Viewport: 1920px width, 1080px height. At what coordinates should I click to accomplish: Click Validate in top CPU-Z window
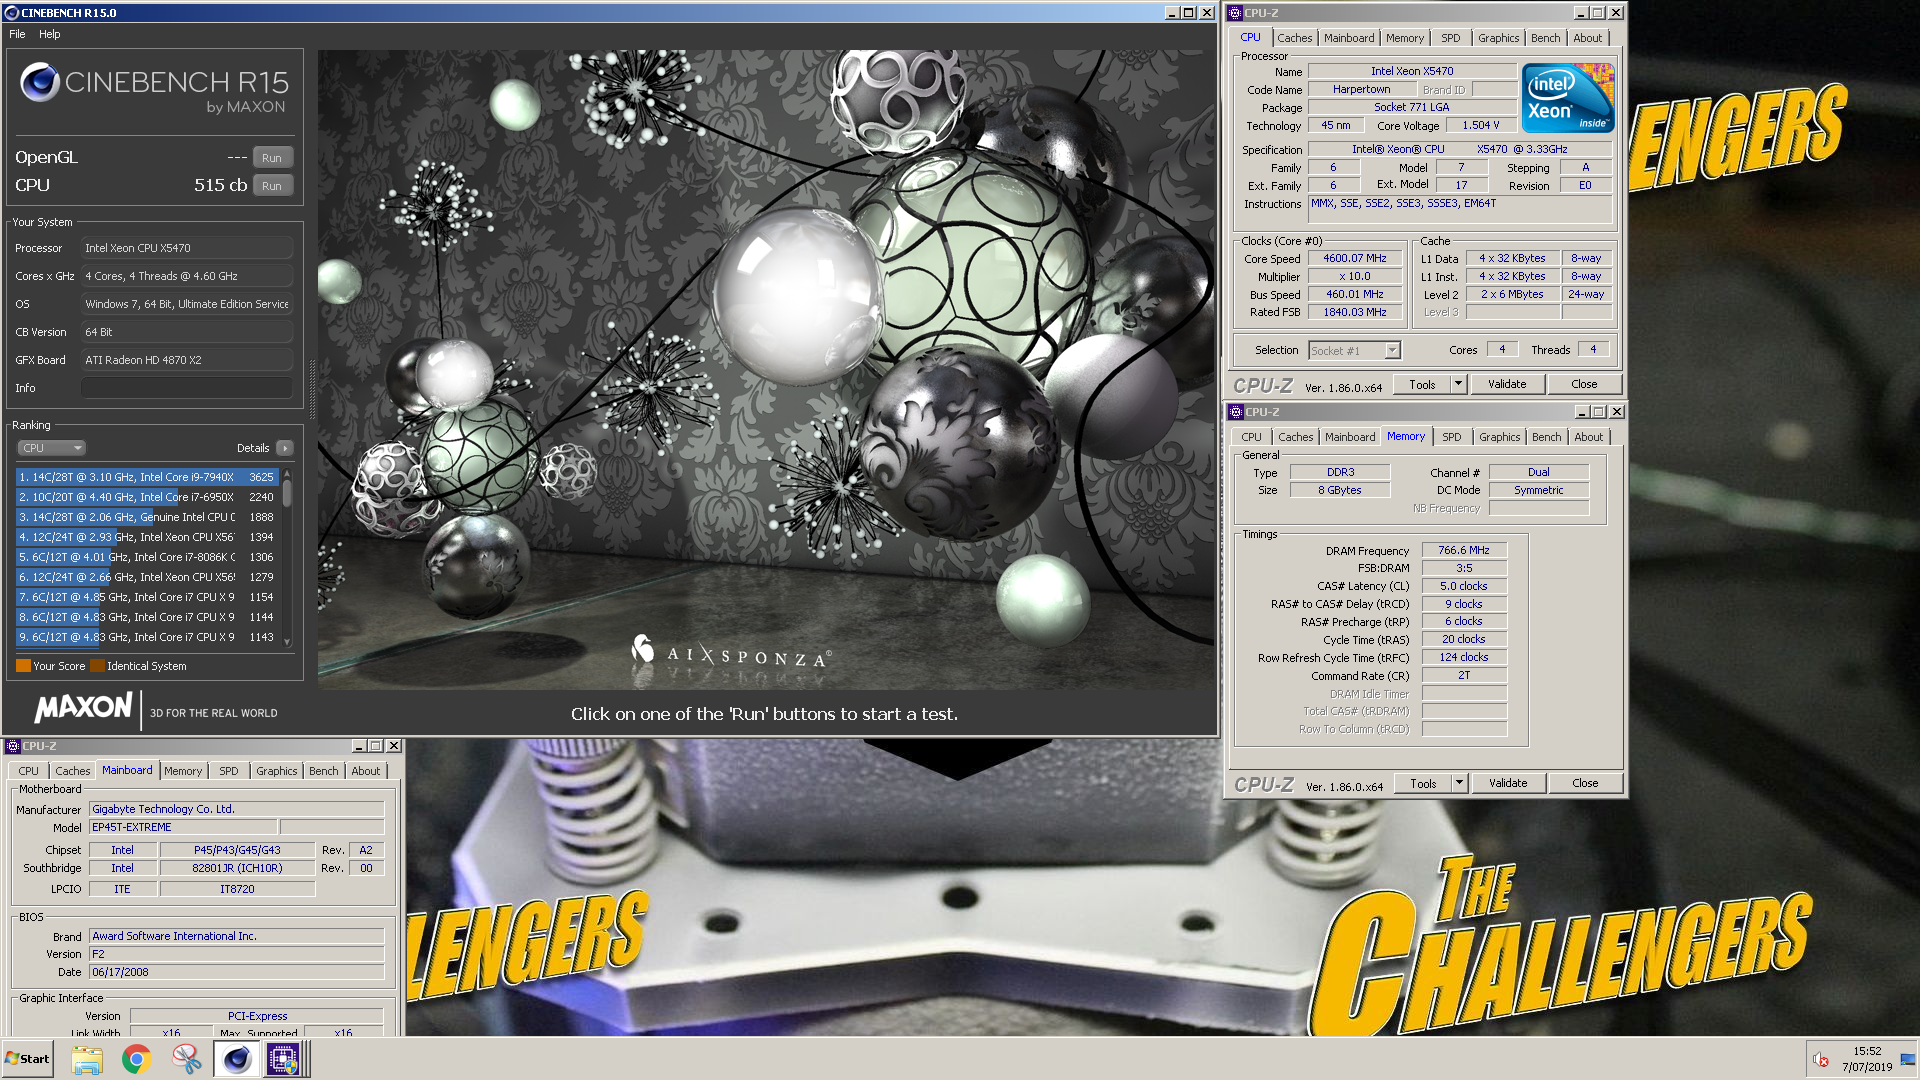point(1507,384)
